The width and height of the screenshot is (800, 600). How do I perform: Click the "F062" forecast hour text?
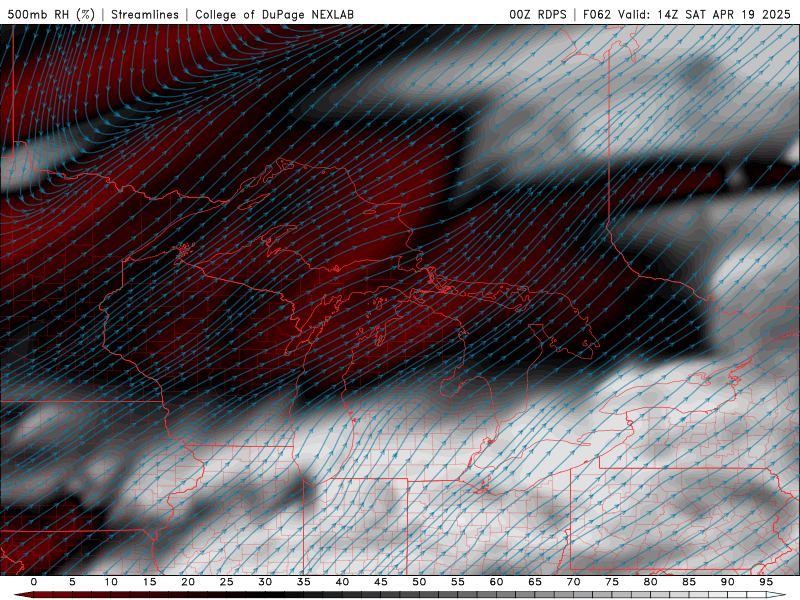tap(597, 14)
